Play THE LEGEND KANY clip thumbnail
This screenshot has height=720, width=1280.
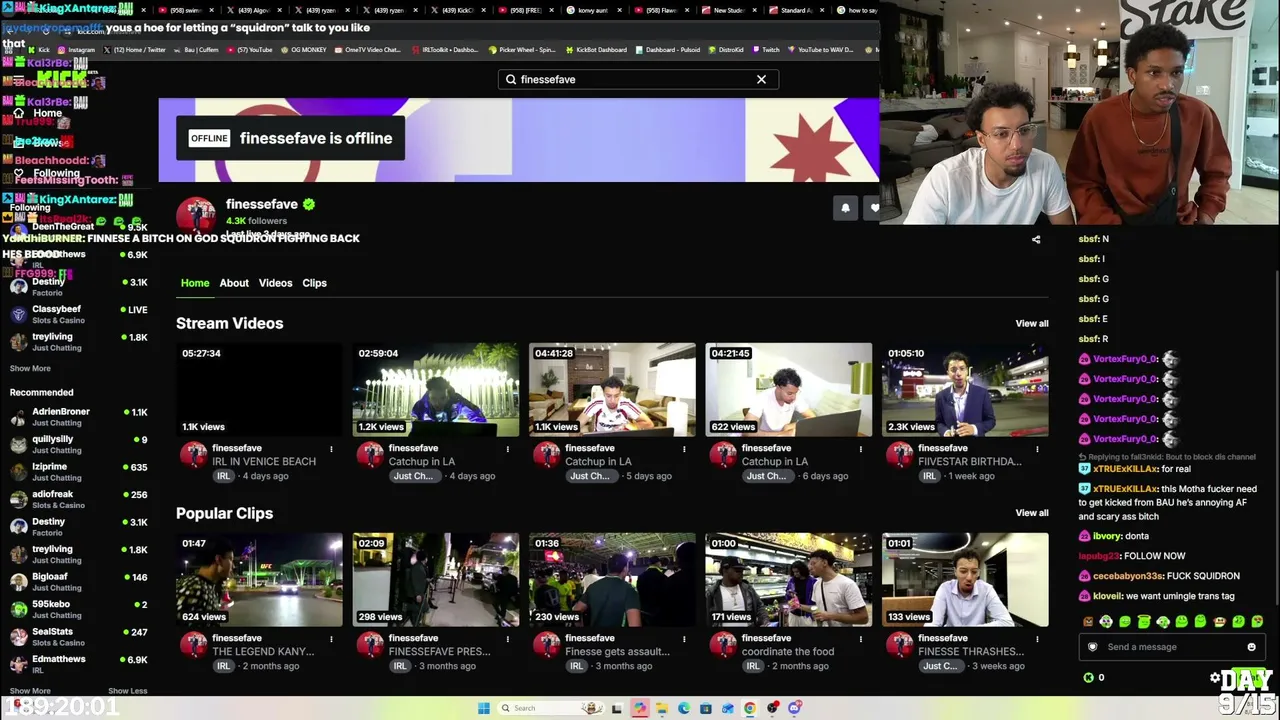[x=259, y=580]
